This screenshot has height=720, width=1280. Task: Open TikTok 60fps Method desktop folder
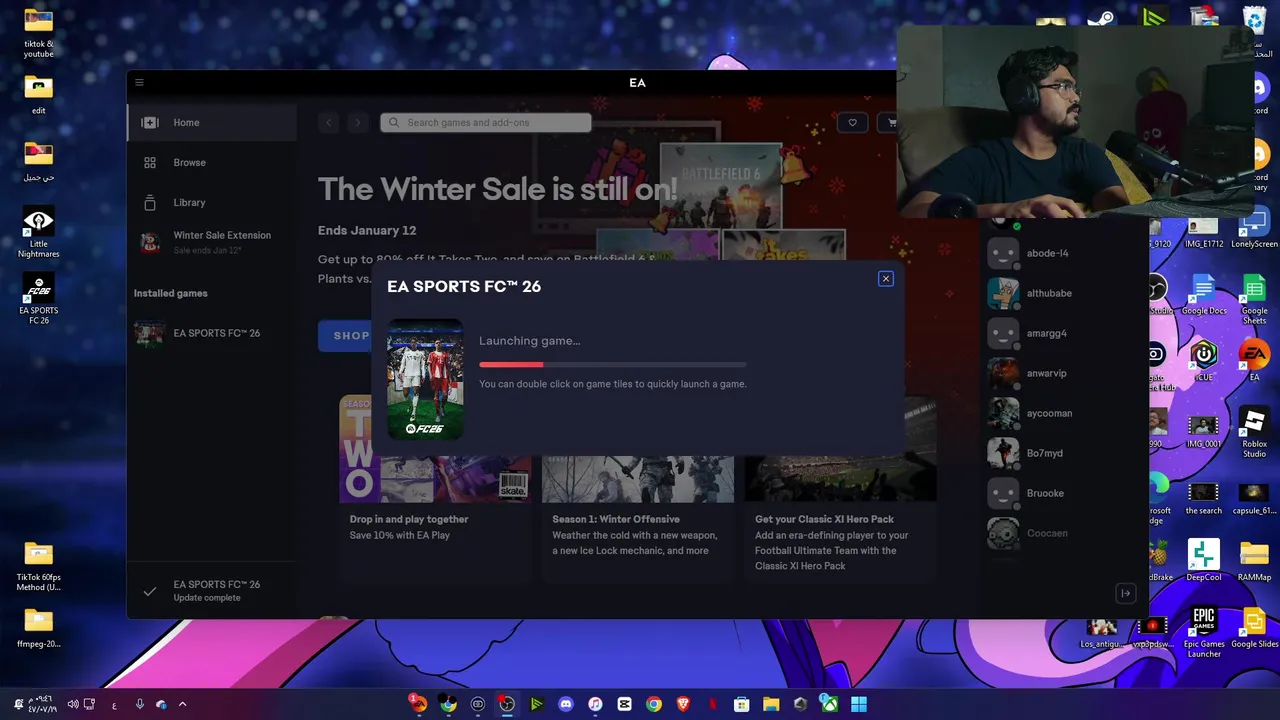click(x=38, y=566)
